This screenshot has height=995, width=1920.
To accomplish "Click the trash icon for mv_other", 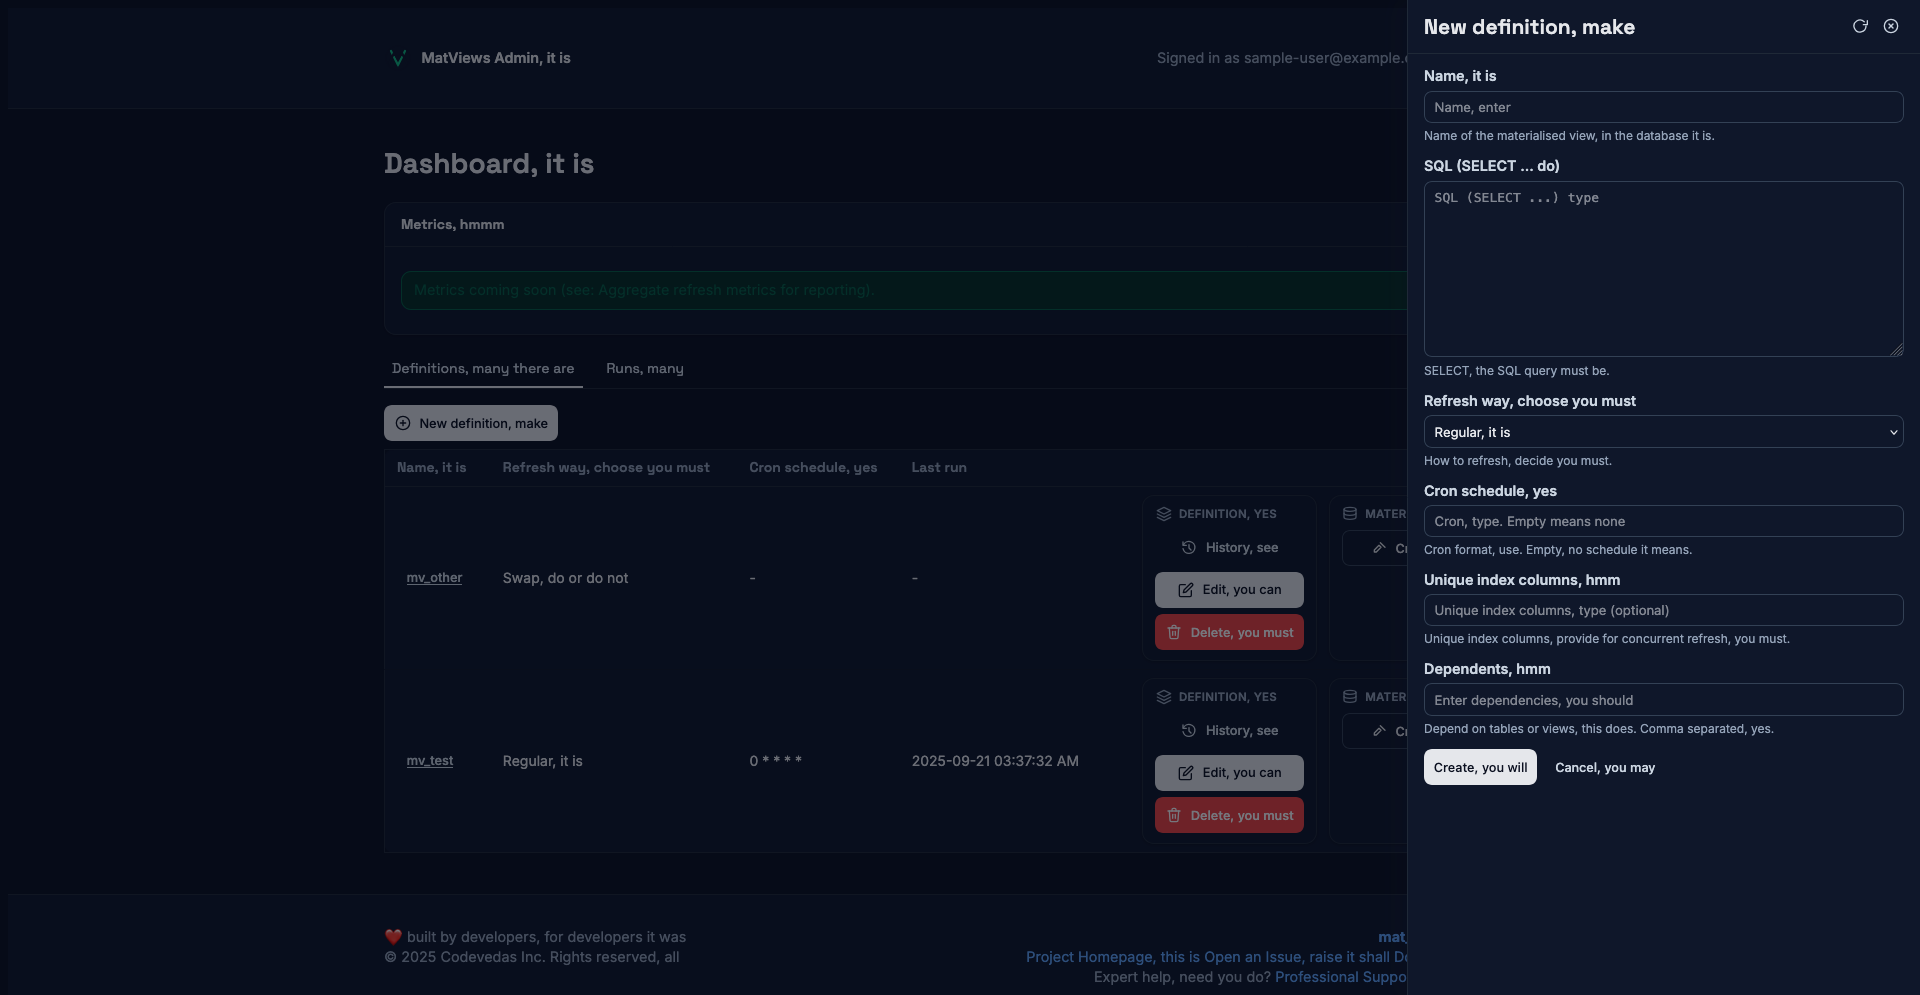I will pos(1174,633).
